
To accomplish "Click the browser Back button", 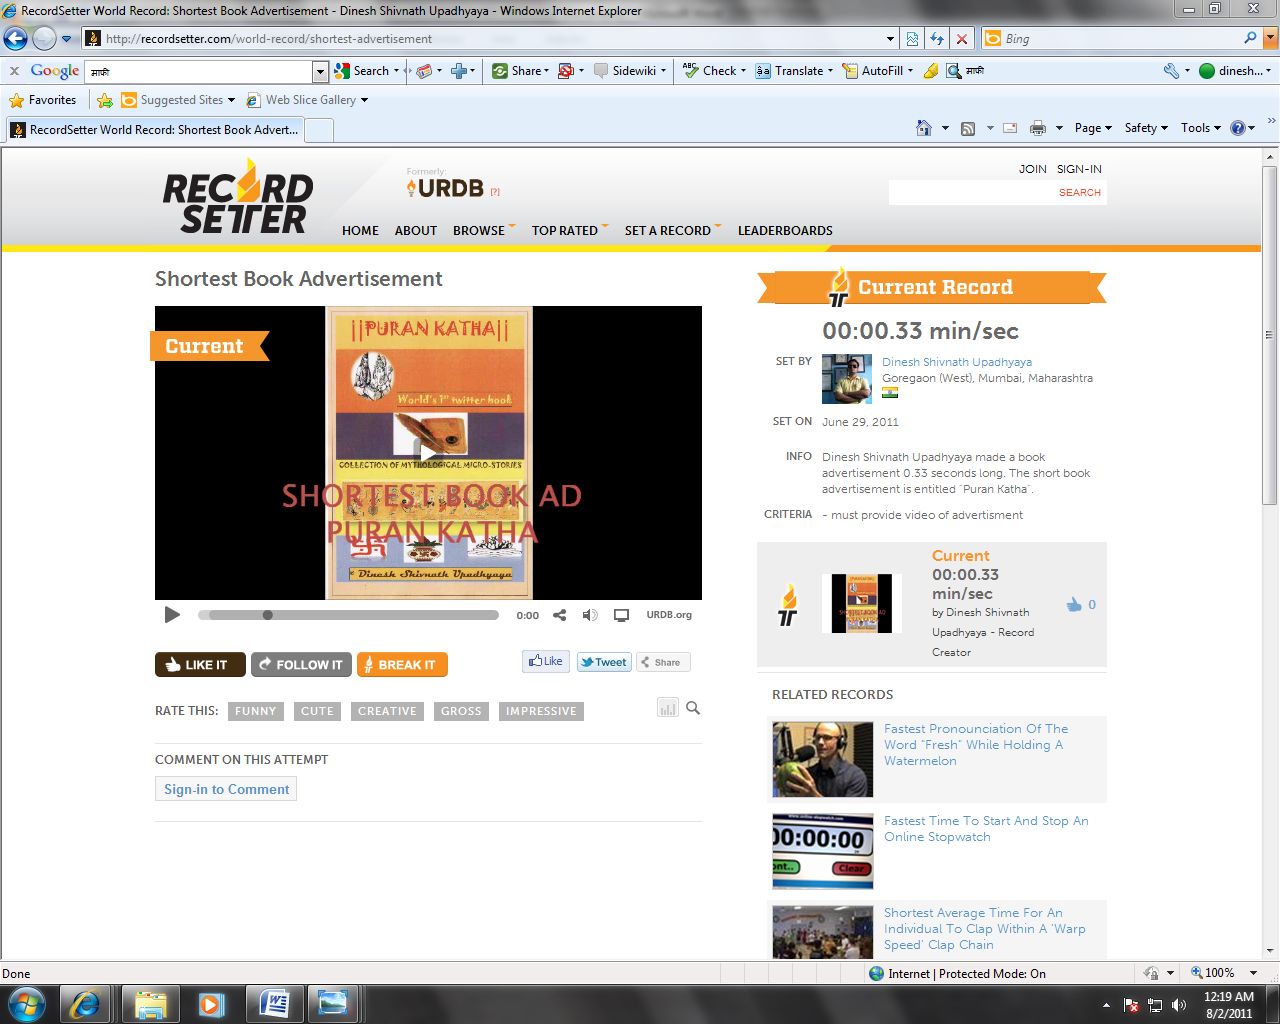I will point(15,38).
